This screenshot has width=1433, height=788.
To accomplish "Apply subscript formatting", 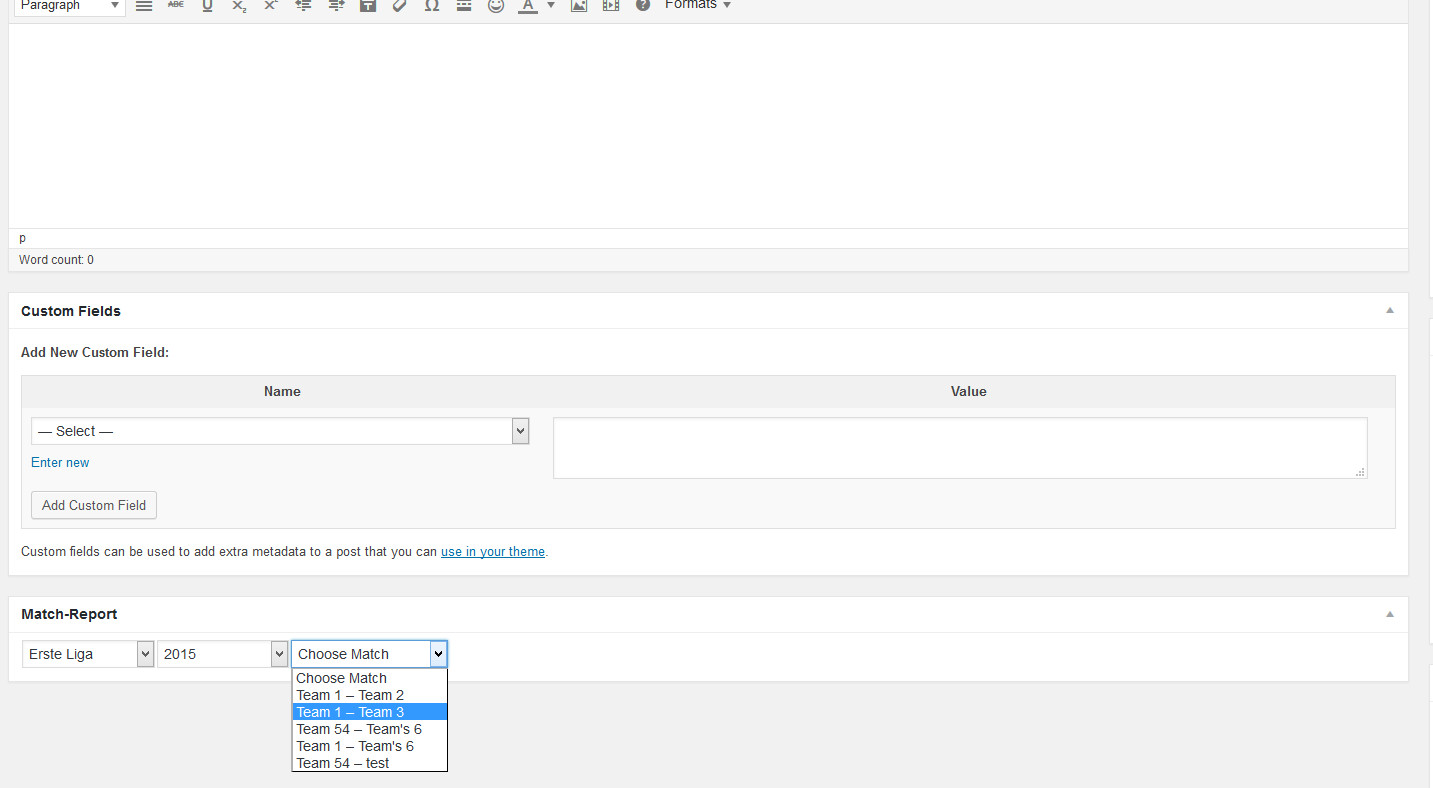I will click(239, 5).
